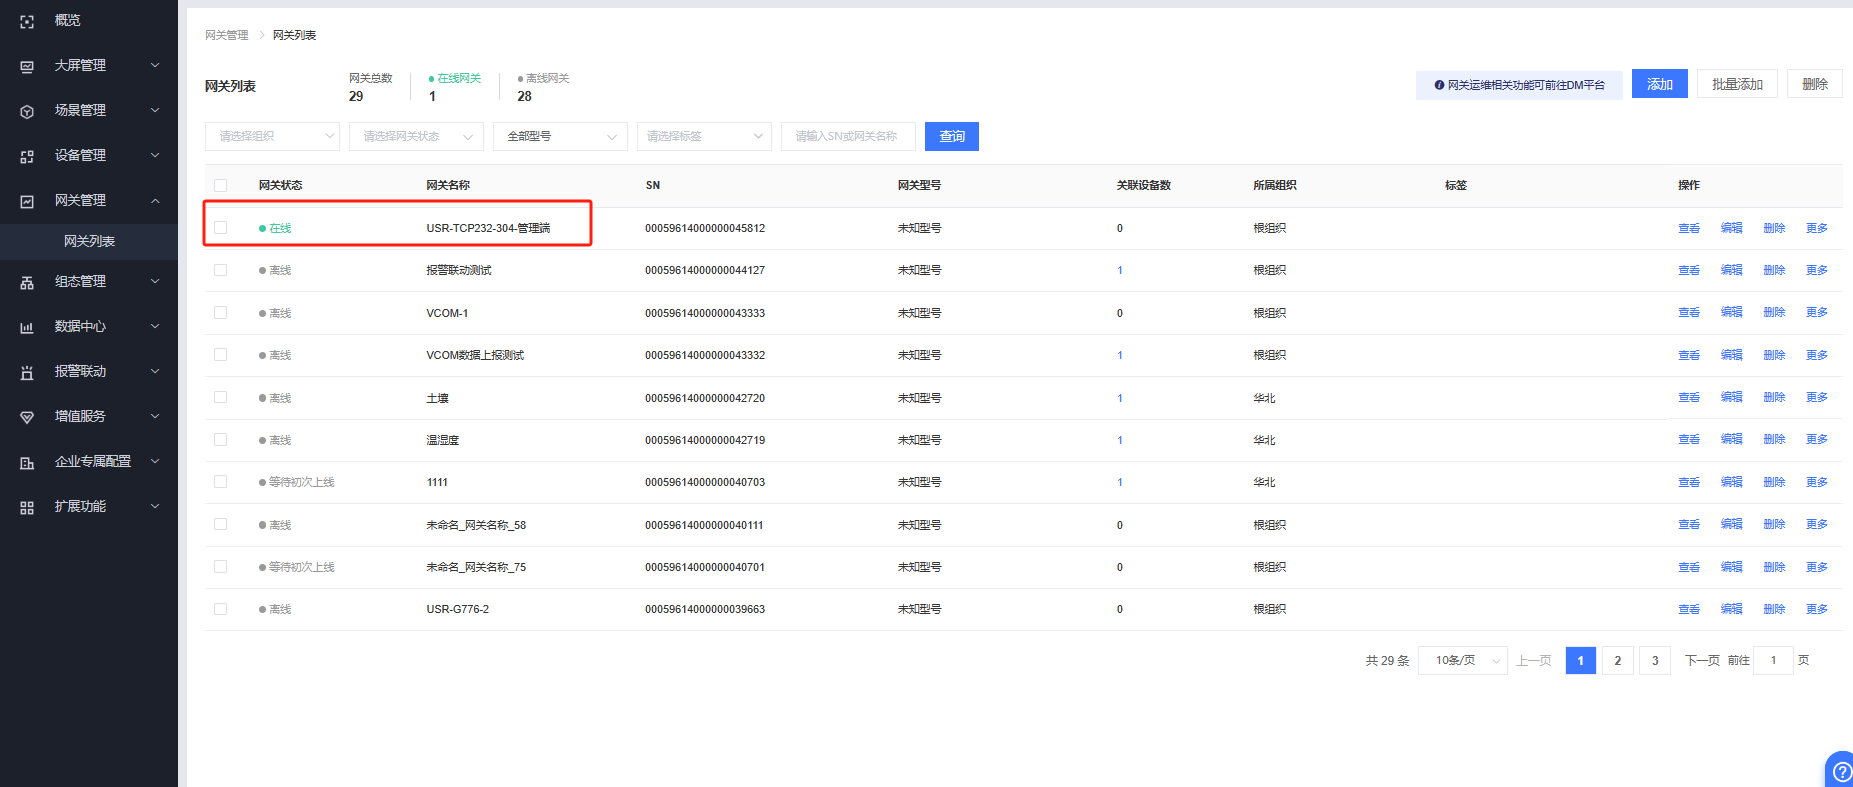This screenshot has height=787, width=1853.
Task: Check the box for USR-TCP232-304 gateway row
Action: 221,228
